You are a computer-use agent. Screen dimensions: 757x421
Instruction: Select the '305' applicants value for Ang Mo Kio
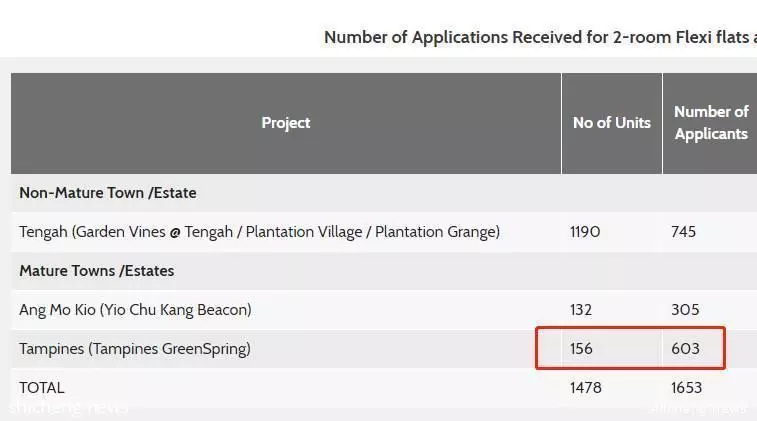(x=685, y=310)
